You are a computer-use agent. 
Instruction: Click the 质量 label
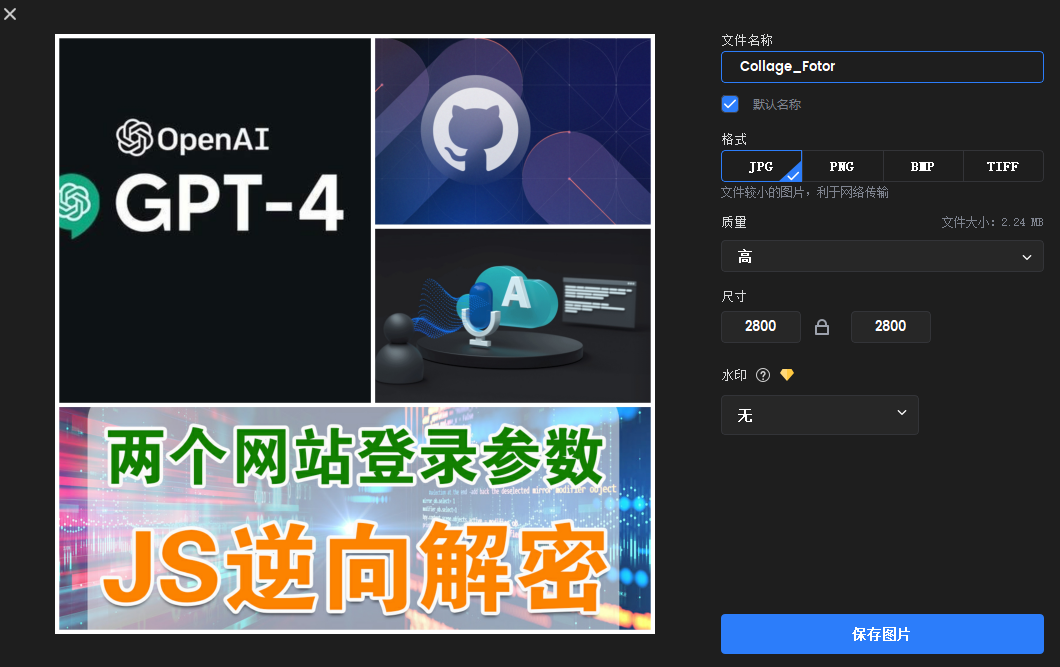click(x=733, y=222)
